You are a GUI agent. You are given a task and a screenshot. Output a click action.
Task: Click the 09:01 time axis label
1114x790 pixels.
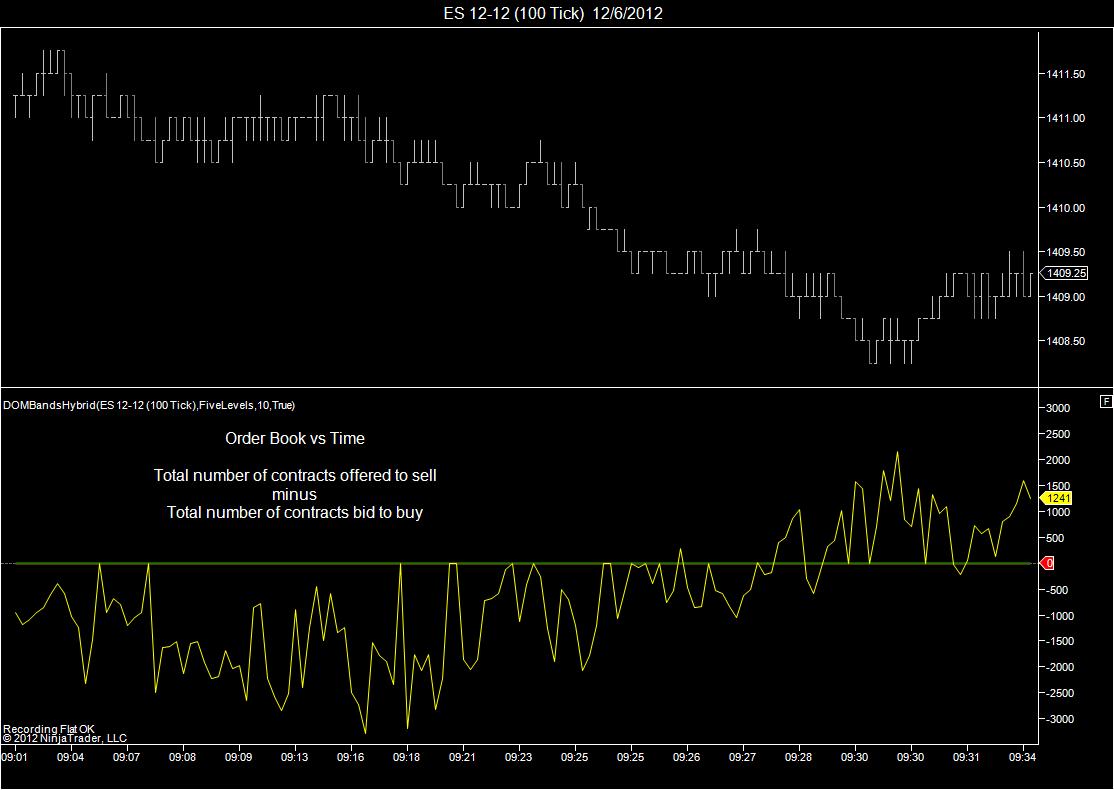(14, 757)
